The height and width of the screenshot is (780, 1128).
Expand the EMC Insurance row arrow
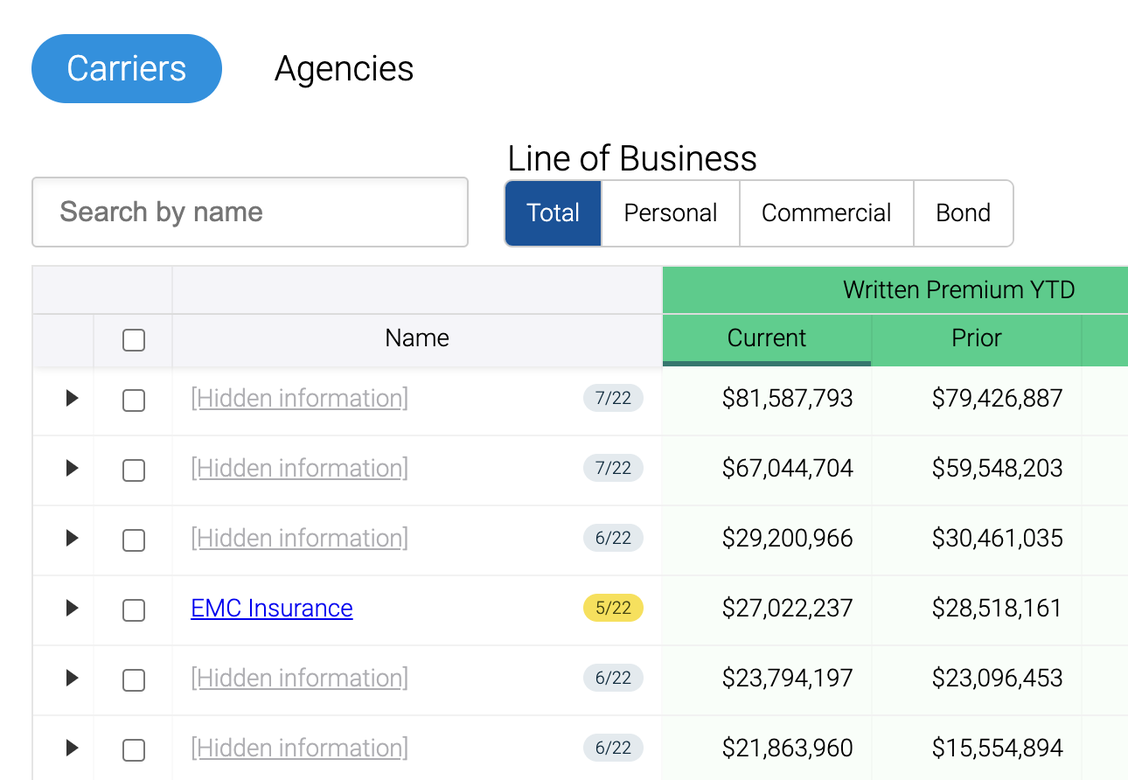click(71, 608)
